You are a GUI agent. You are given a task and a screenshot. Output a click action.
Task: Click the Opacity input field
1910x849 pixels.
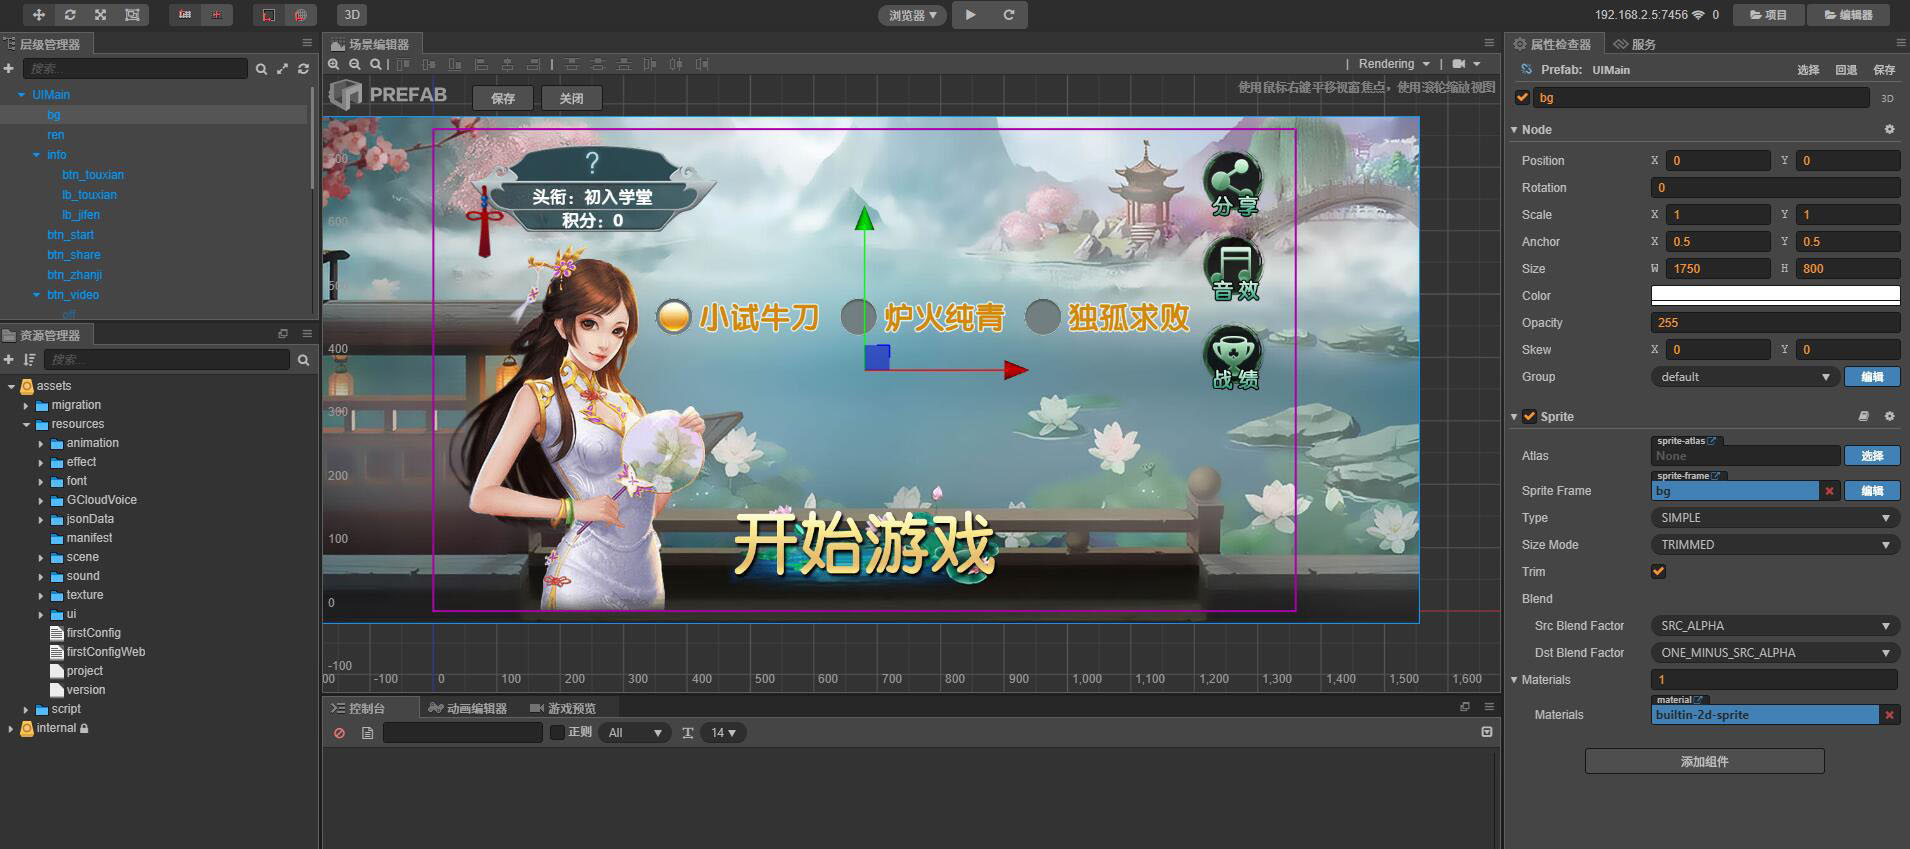(1775, 322)
